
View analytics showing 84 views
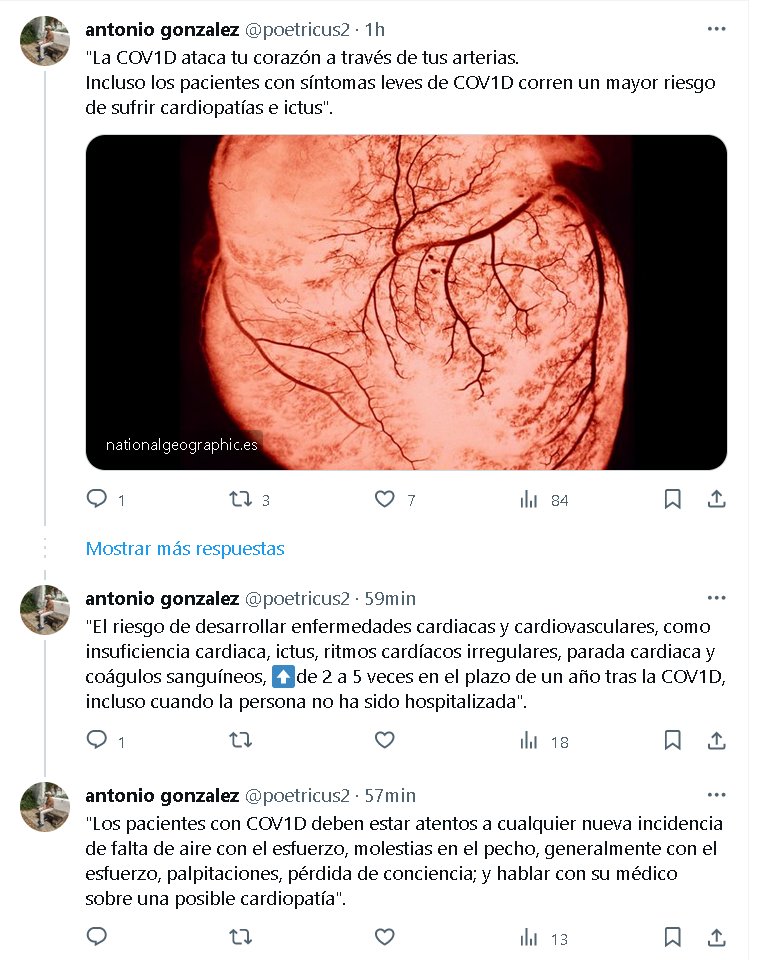coord(529,499)
